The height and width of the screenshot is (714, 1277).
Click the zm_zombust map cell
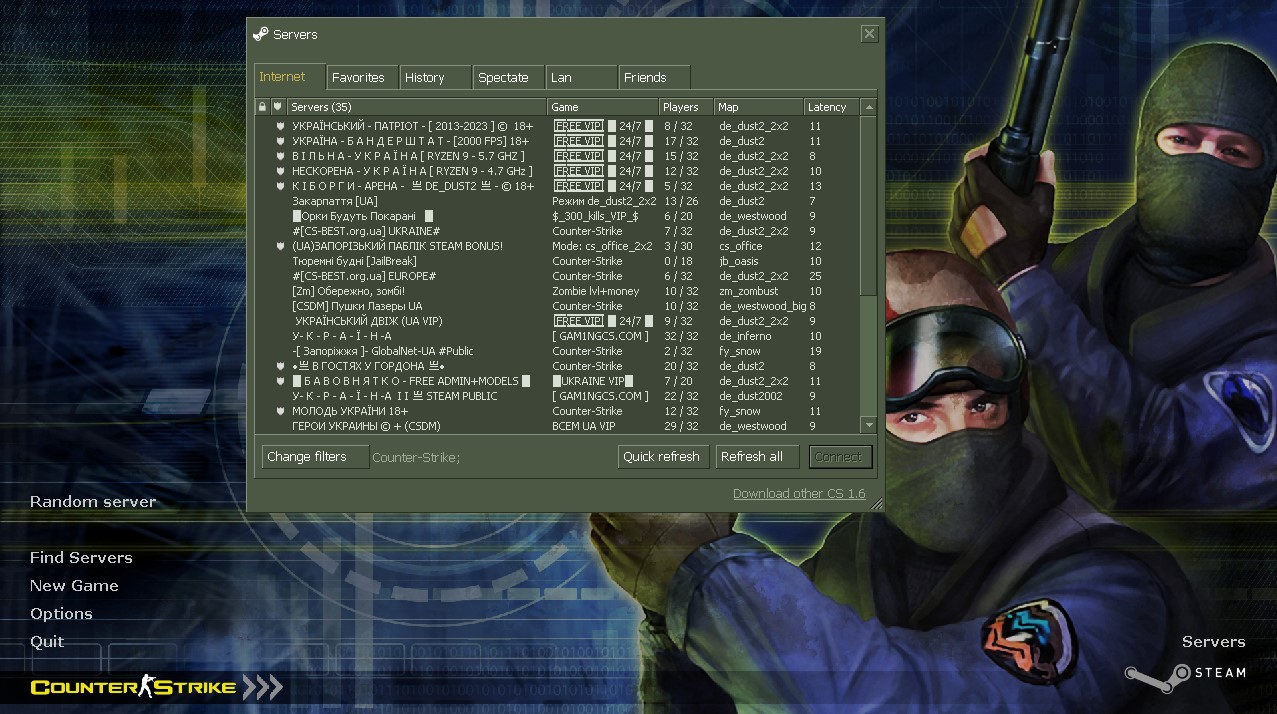748,291
